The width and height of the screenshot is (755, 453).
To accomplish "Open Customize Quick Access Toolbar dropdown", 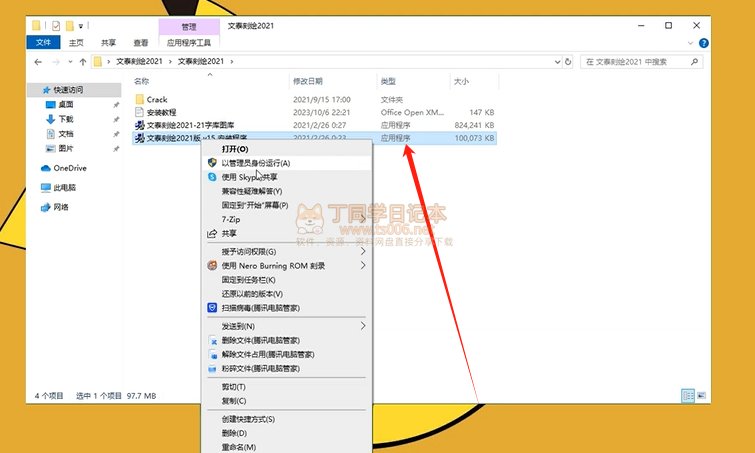I will [80, 26].
